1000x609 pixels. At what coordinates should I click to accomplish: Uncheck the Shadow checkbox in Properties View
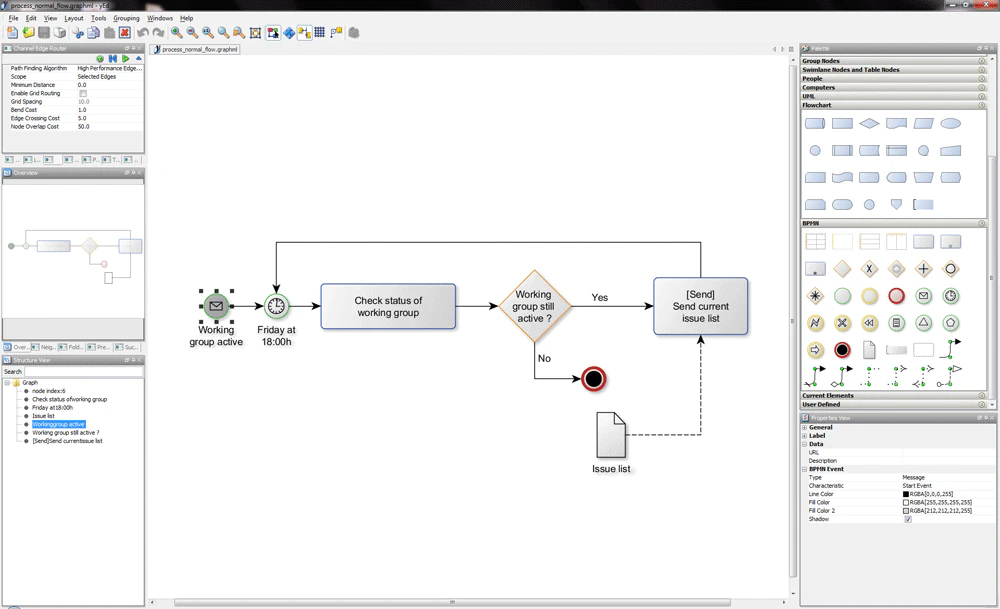click(906, 519)
